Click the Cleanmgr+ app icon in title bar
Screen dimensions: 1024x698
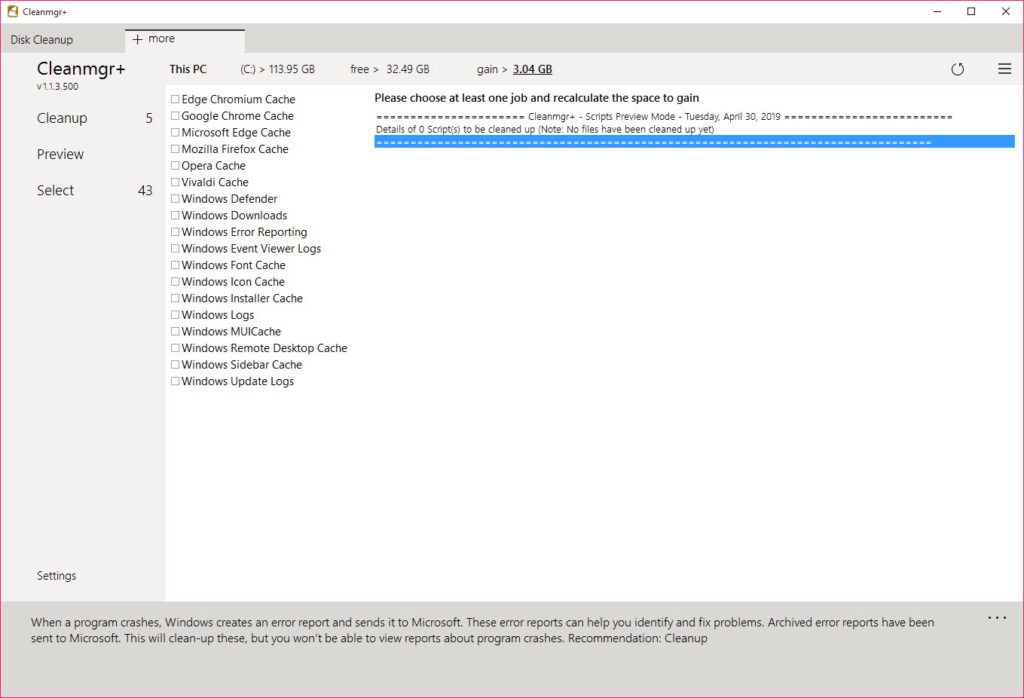coord(12,11)
